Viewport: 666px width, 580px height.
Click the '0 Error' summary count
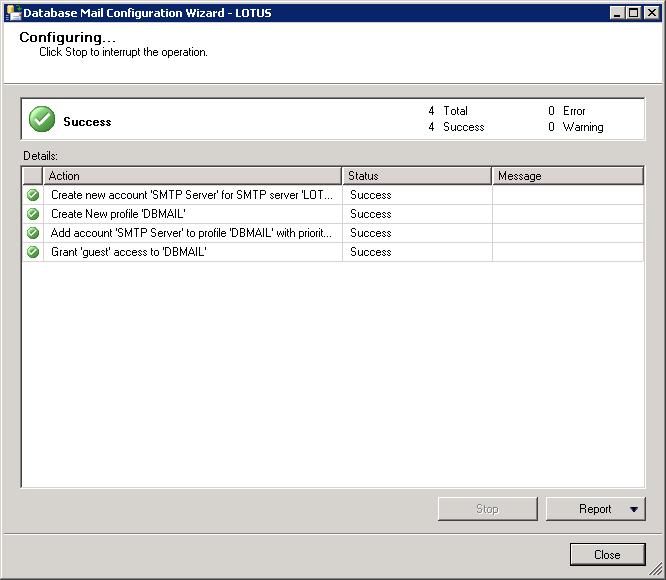click(567, 111)
